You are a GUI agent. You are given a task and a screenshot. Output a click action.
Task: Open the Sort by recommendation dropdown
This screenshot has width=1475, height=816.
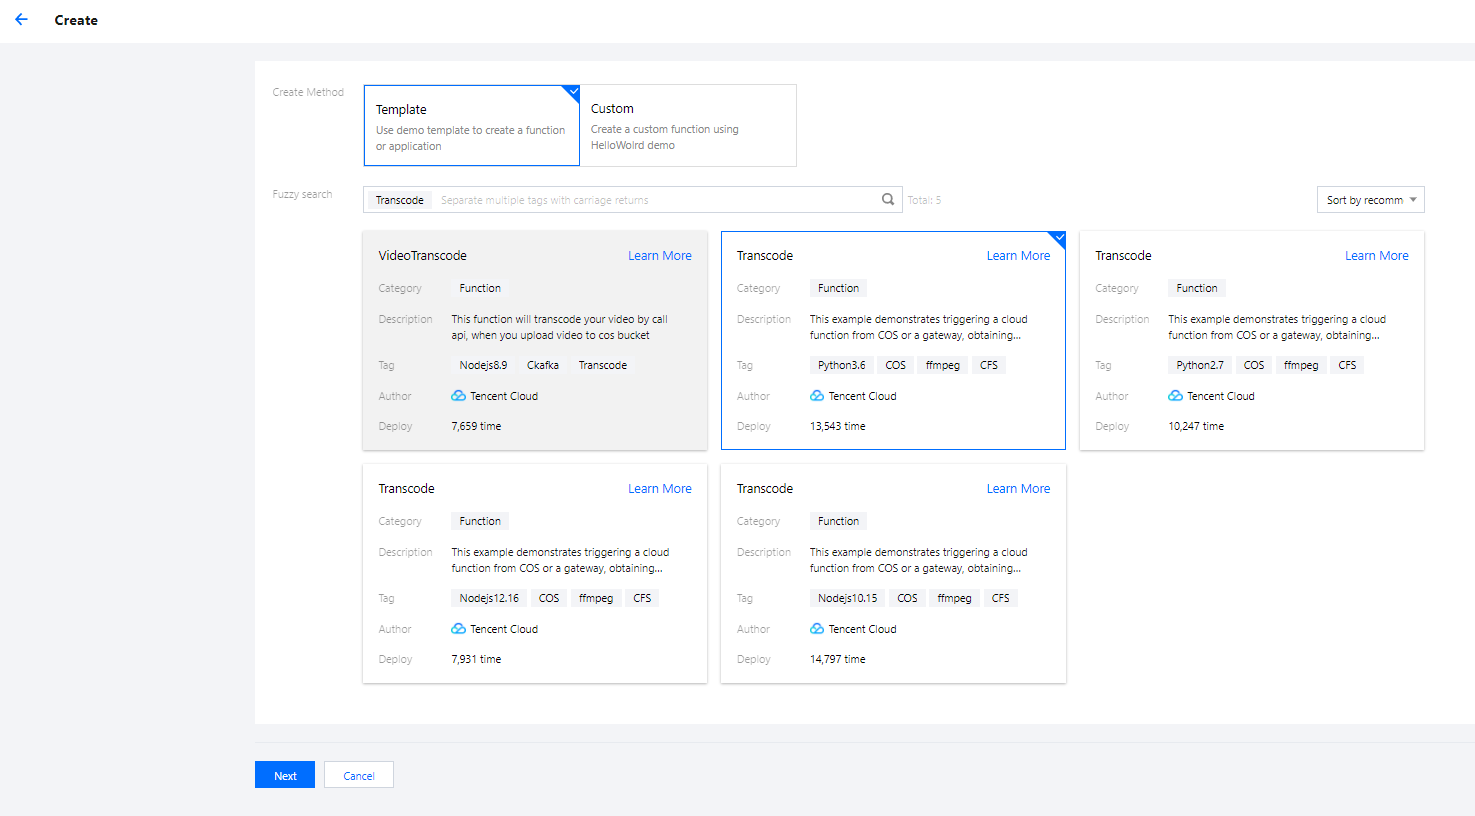click(x=1370, y=200)
